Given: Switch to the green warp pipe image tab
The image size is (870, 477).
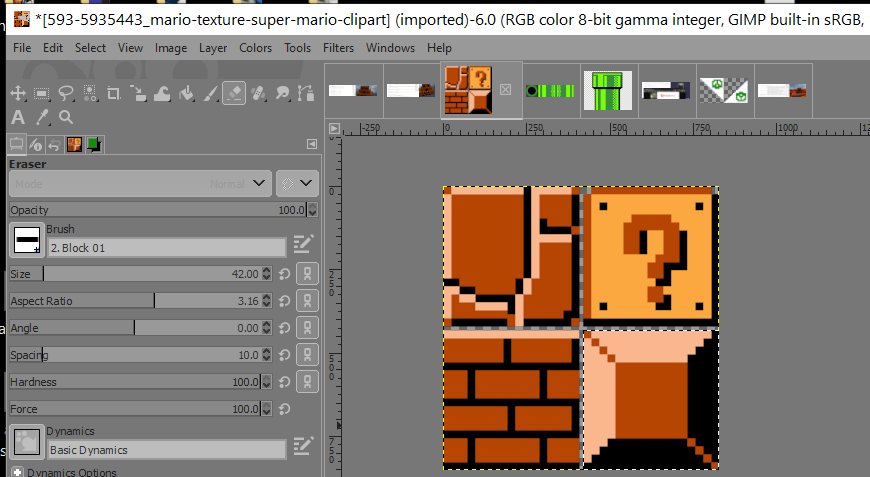Looking at the screenshot, I should point(609,90).
